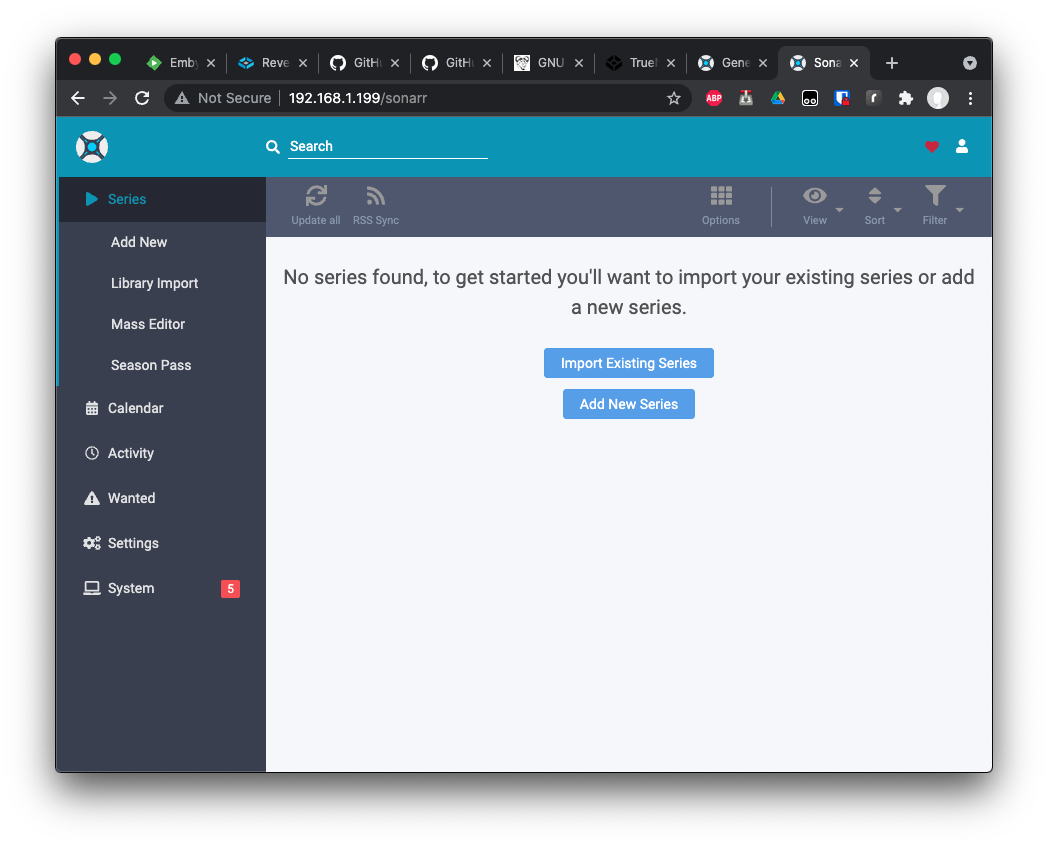This screenshot has height=846, width=1048.
Task: Click the Not Secure warning indicator
Action: (223, 98)
